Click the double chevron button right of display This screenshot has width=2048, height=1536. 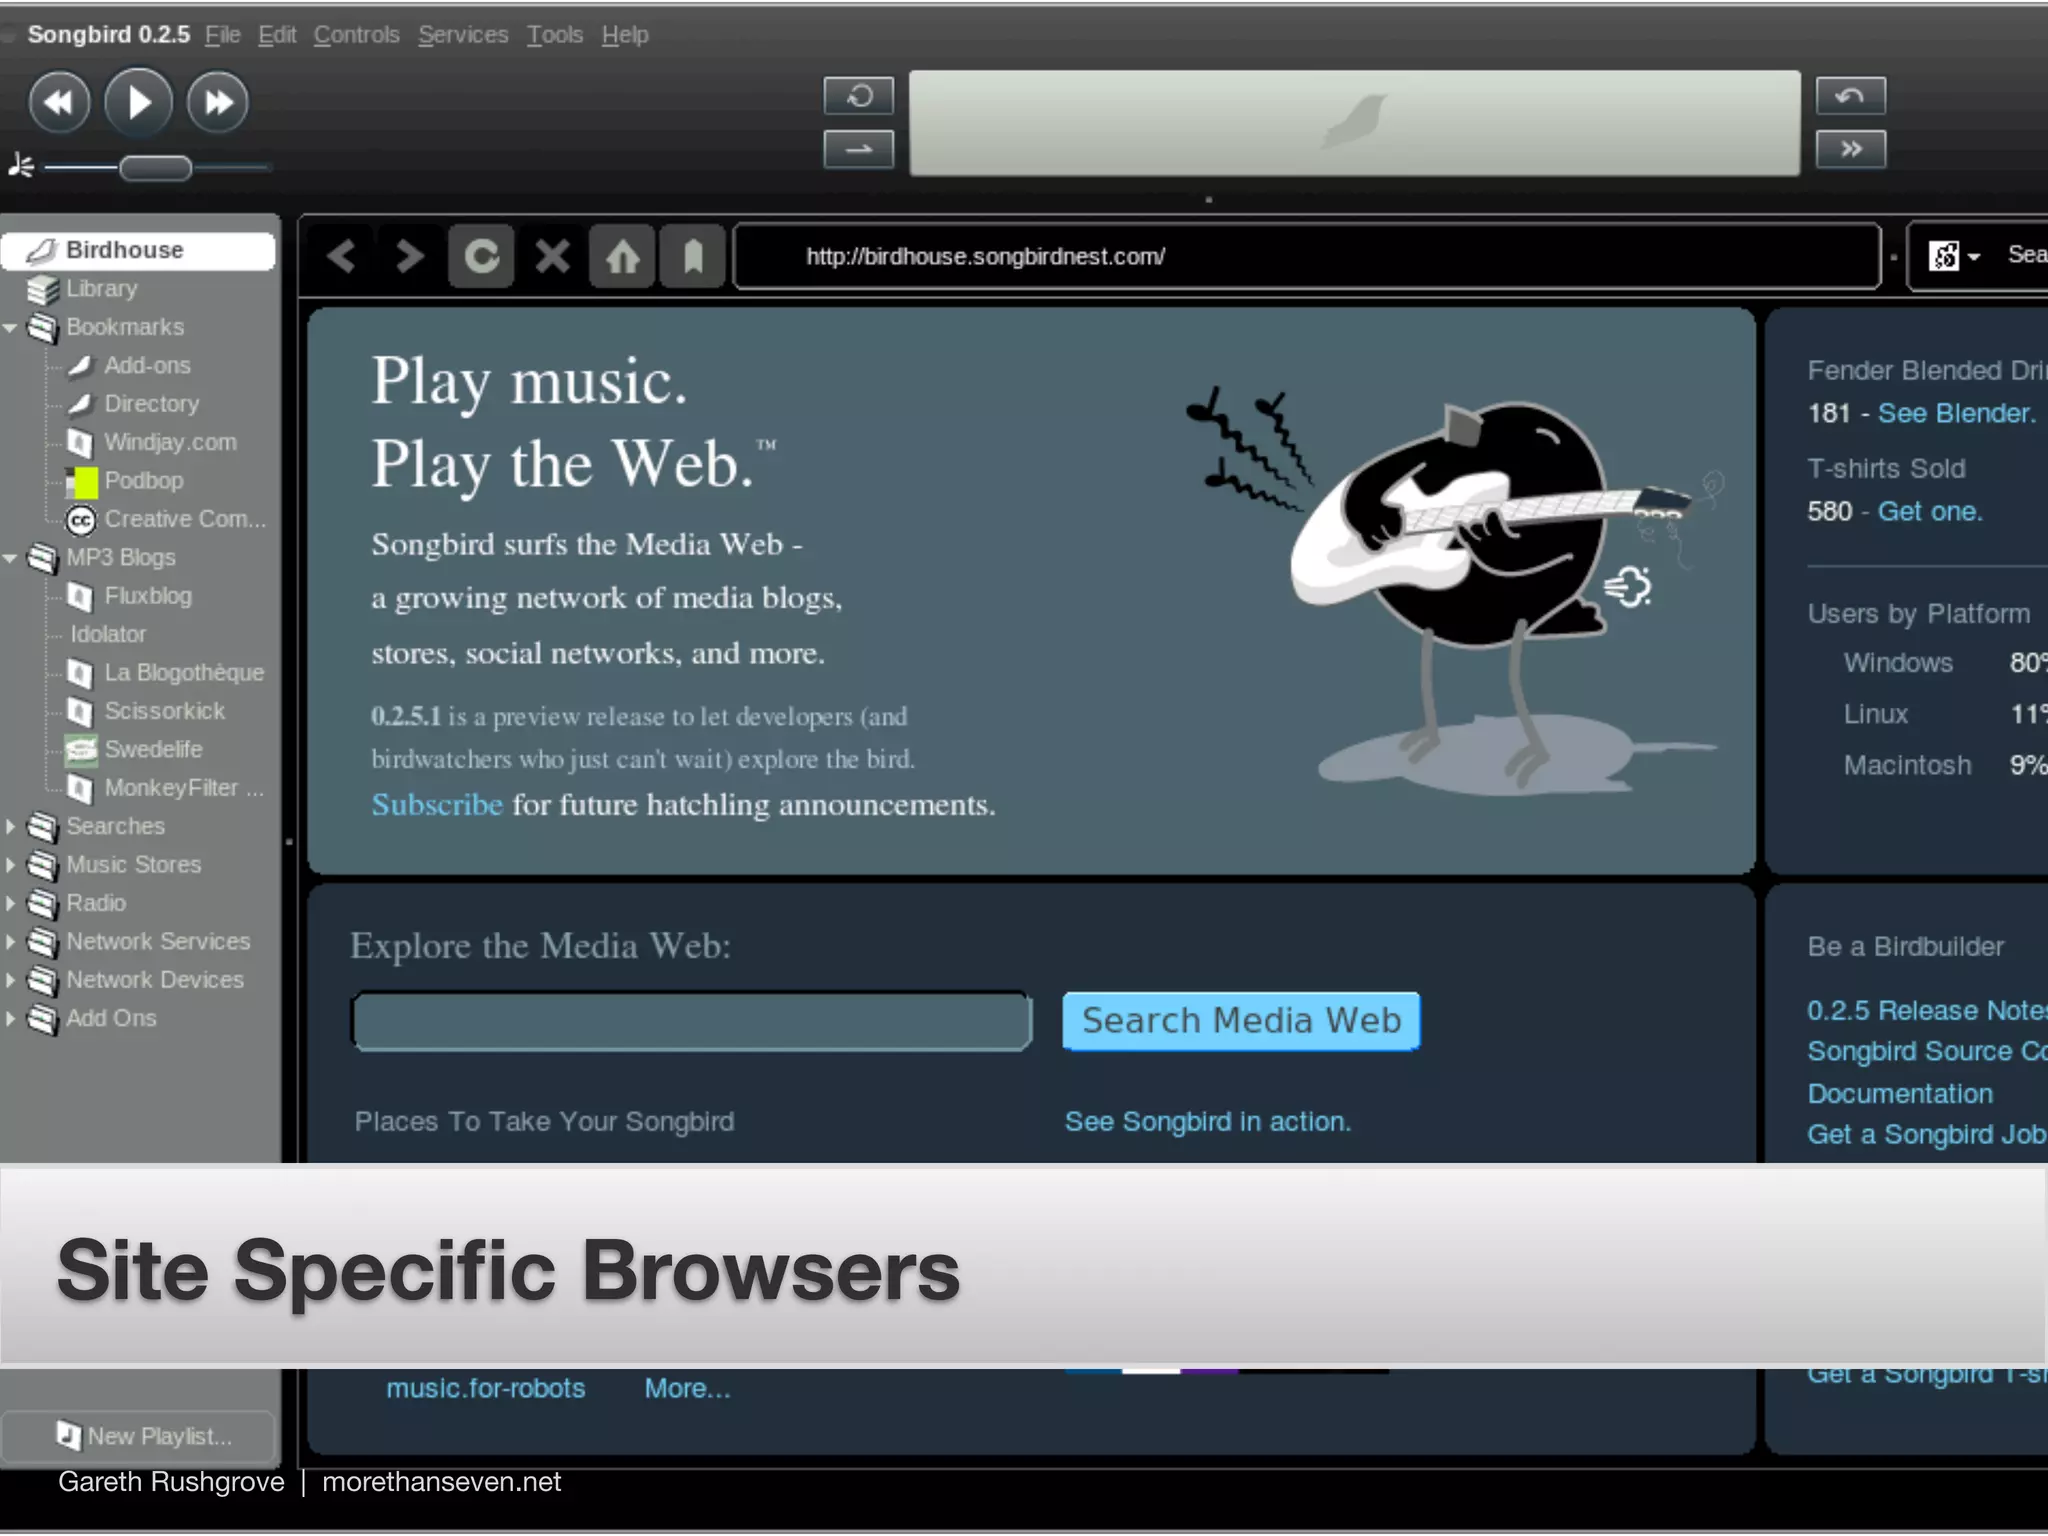[1851, 150]
